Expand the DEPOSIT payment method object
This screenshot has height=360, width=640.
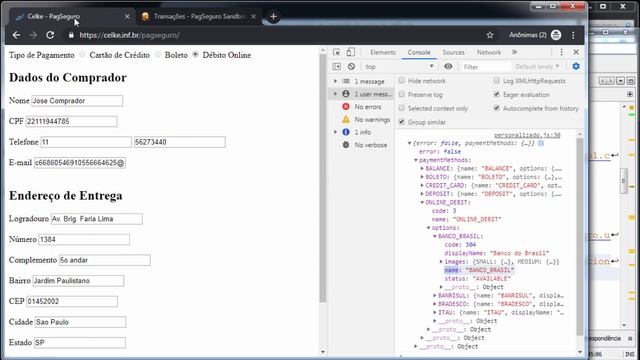[422, 194]
